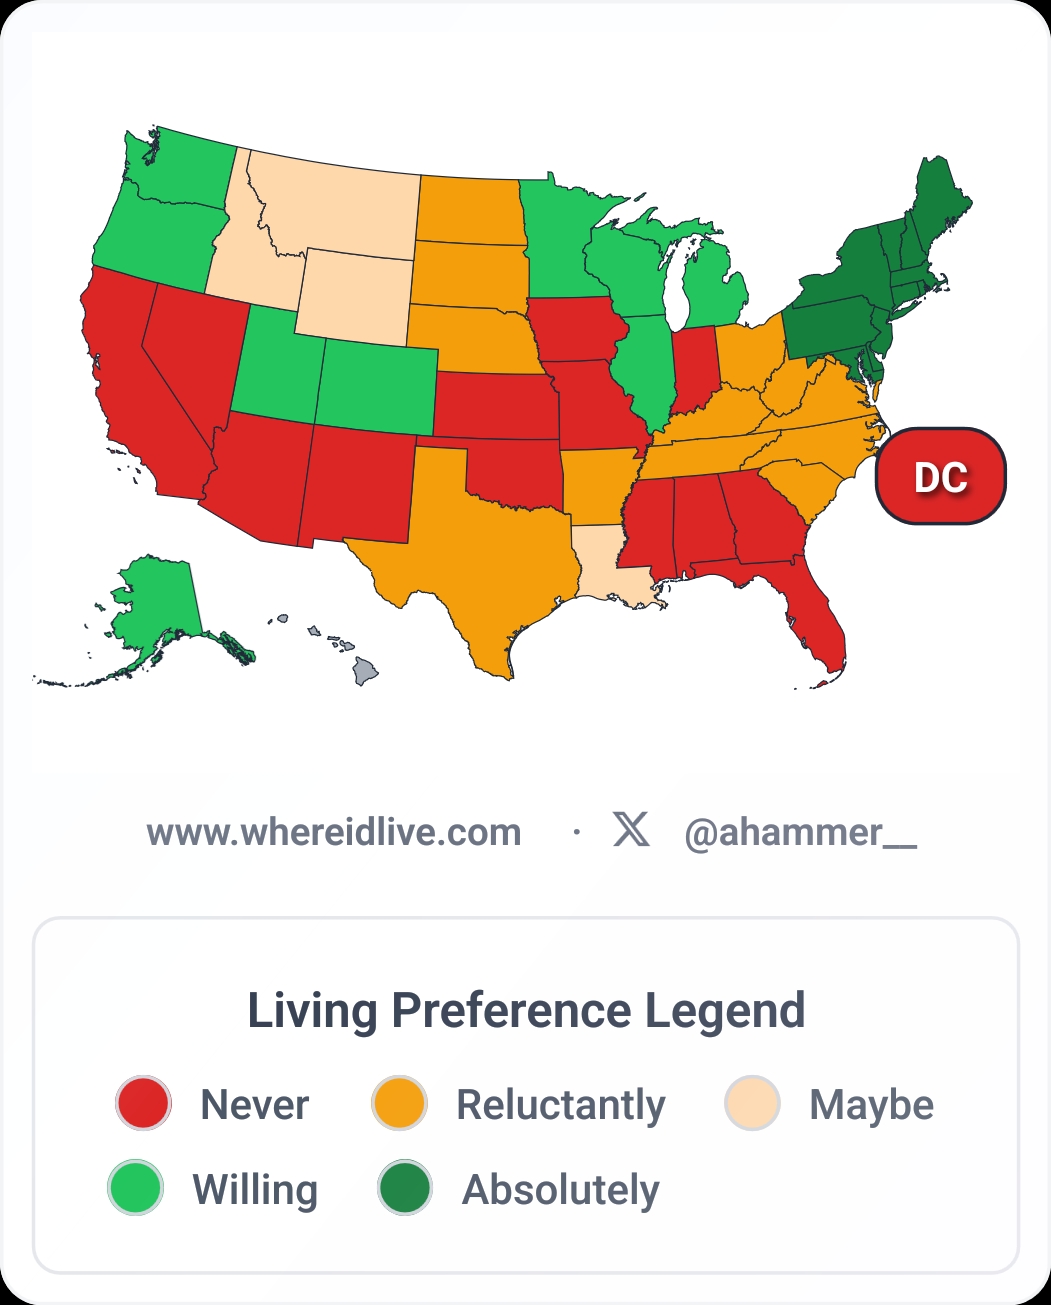Select the gray Hawaii islands
This screenshot has height=1305, width=1051.
(366, 670)
